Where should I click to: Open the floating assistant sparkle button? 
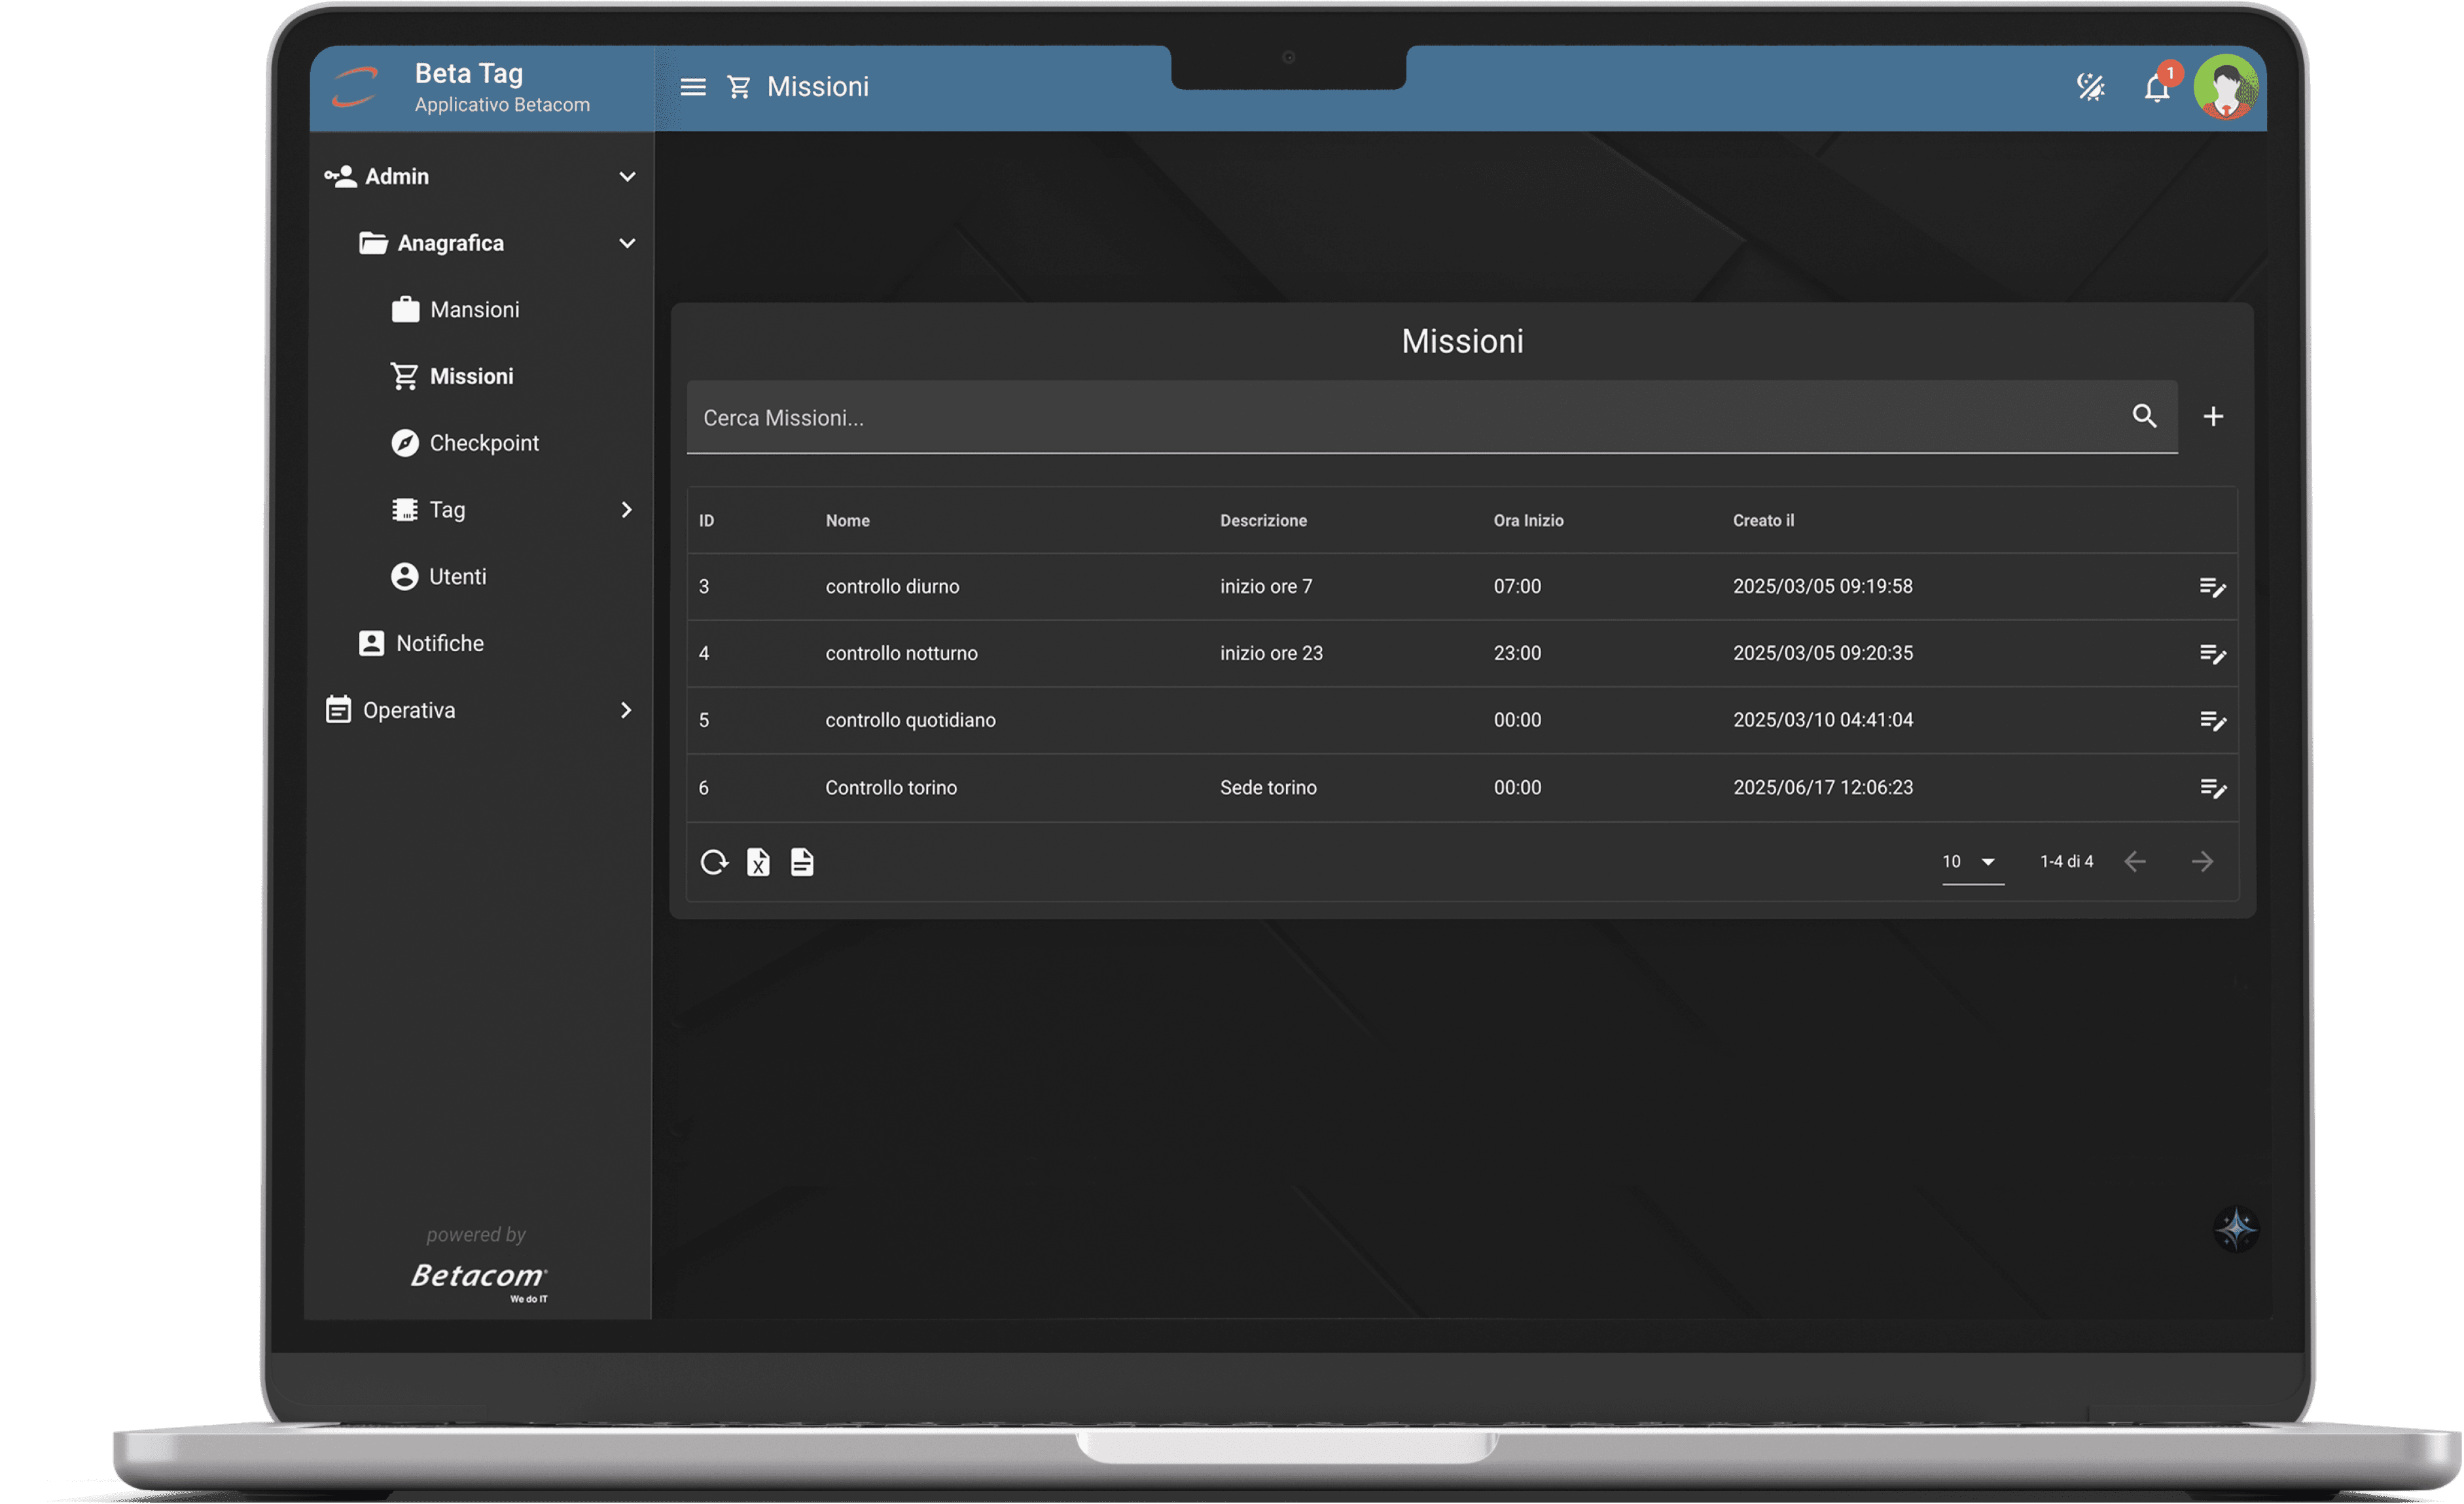point(2236,1228)
